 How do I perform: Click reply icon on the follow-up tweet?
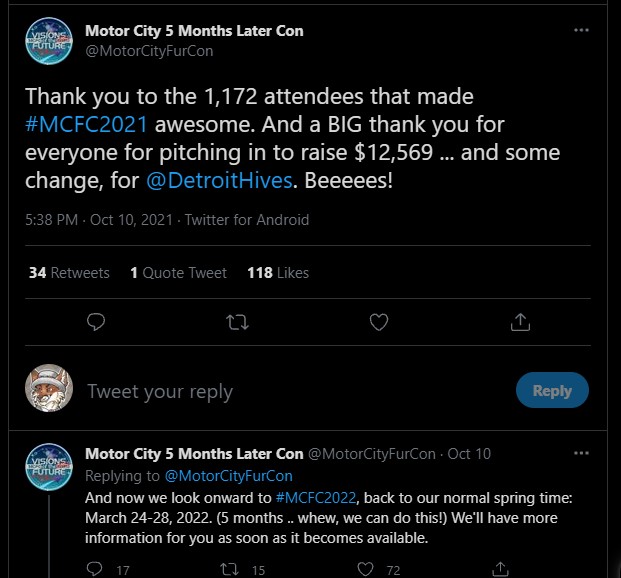coord(95,568)
